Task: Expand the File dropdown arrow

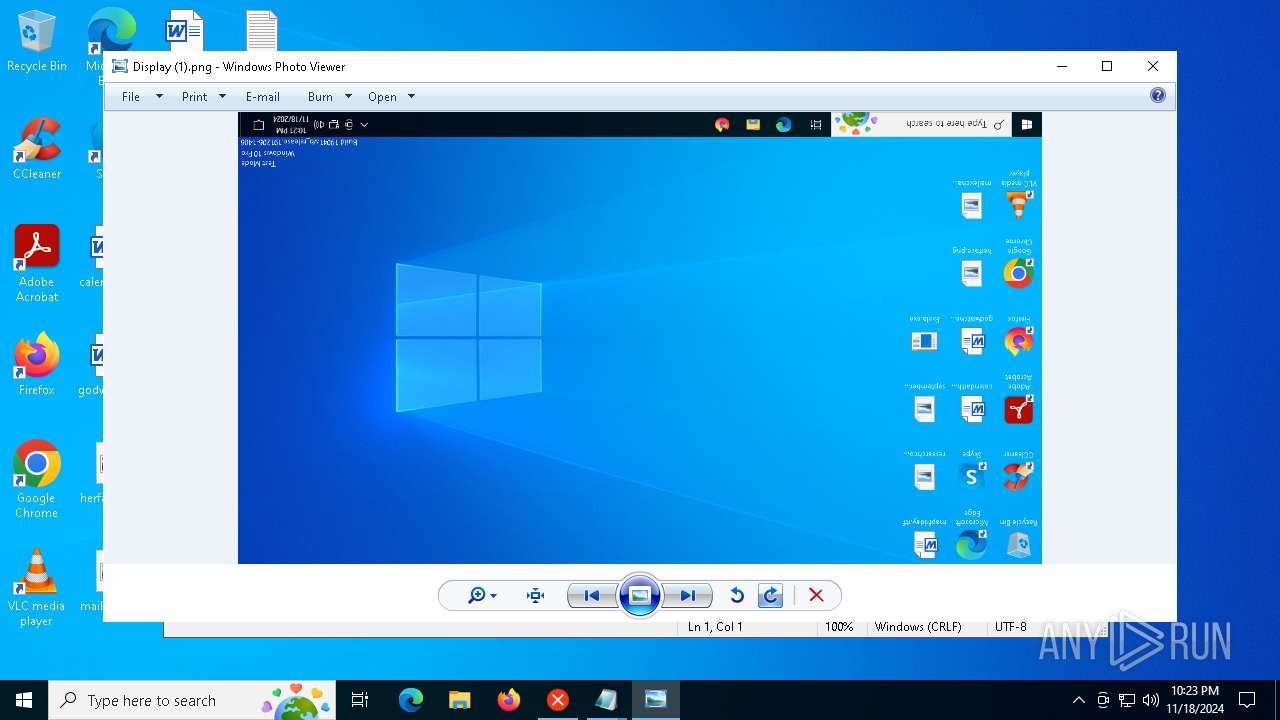Action: coord(159,97)
